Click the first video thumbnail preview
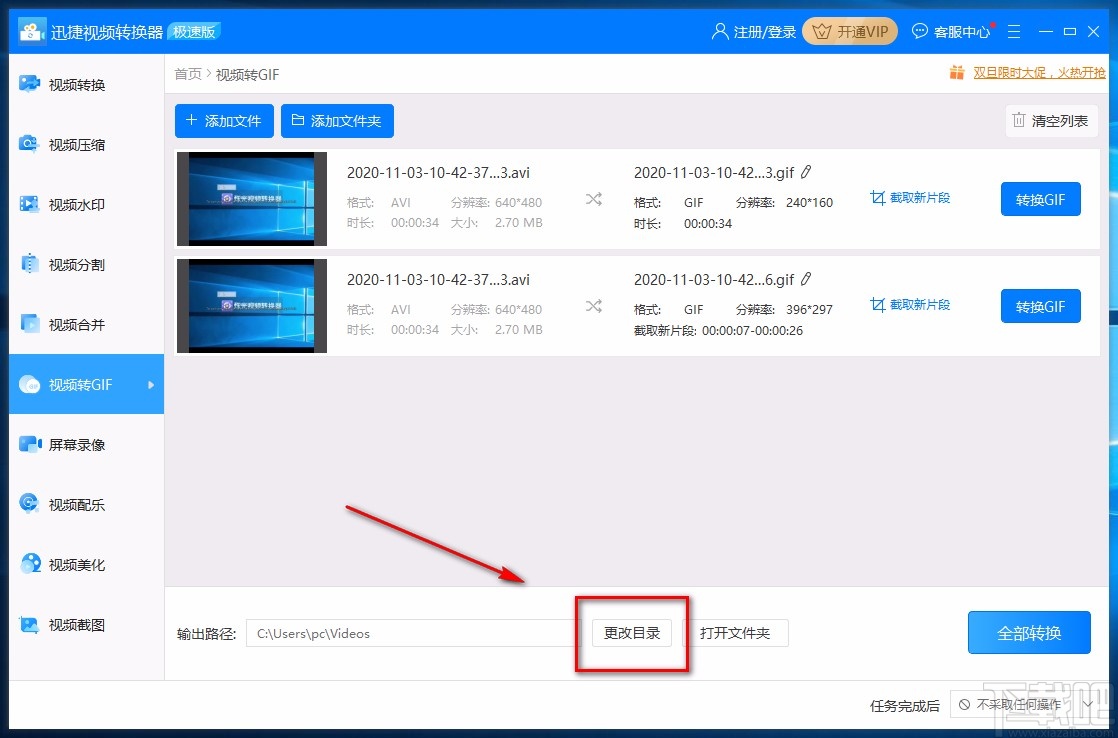Viewport: 1118px width, 738px height. pos(251,198)
